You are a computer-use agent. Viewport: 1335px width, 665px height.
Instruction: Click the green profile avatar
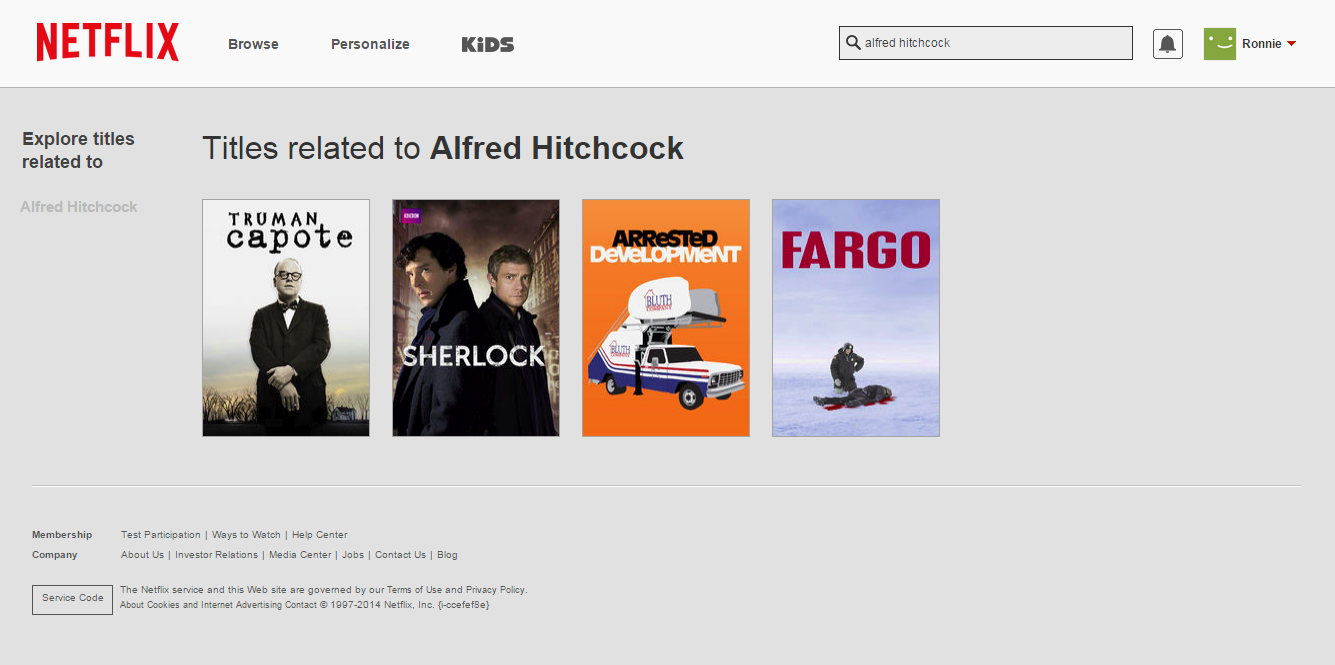(x=1219, y=44)
